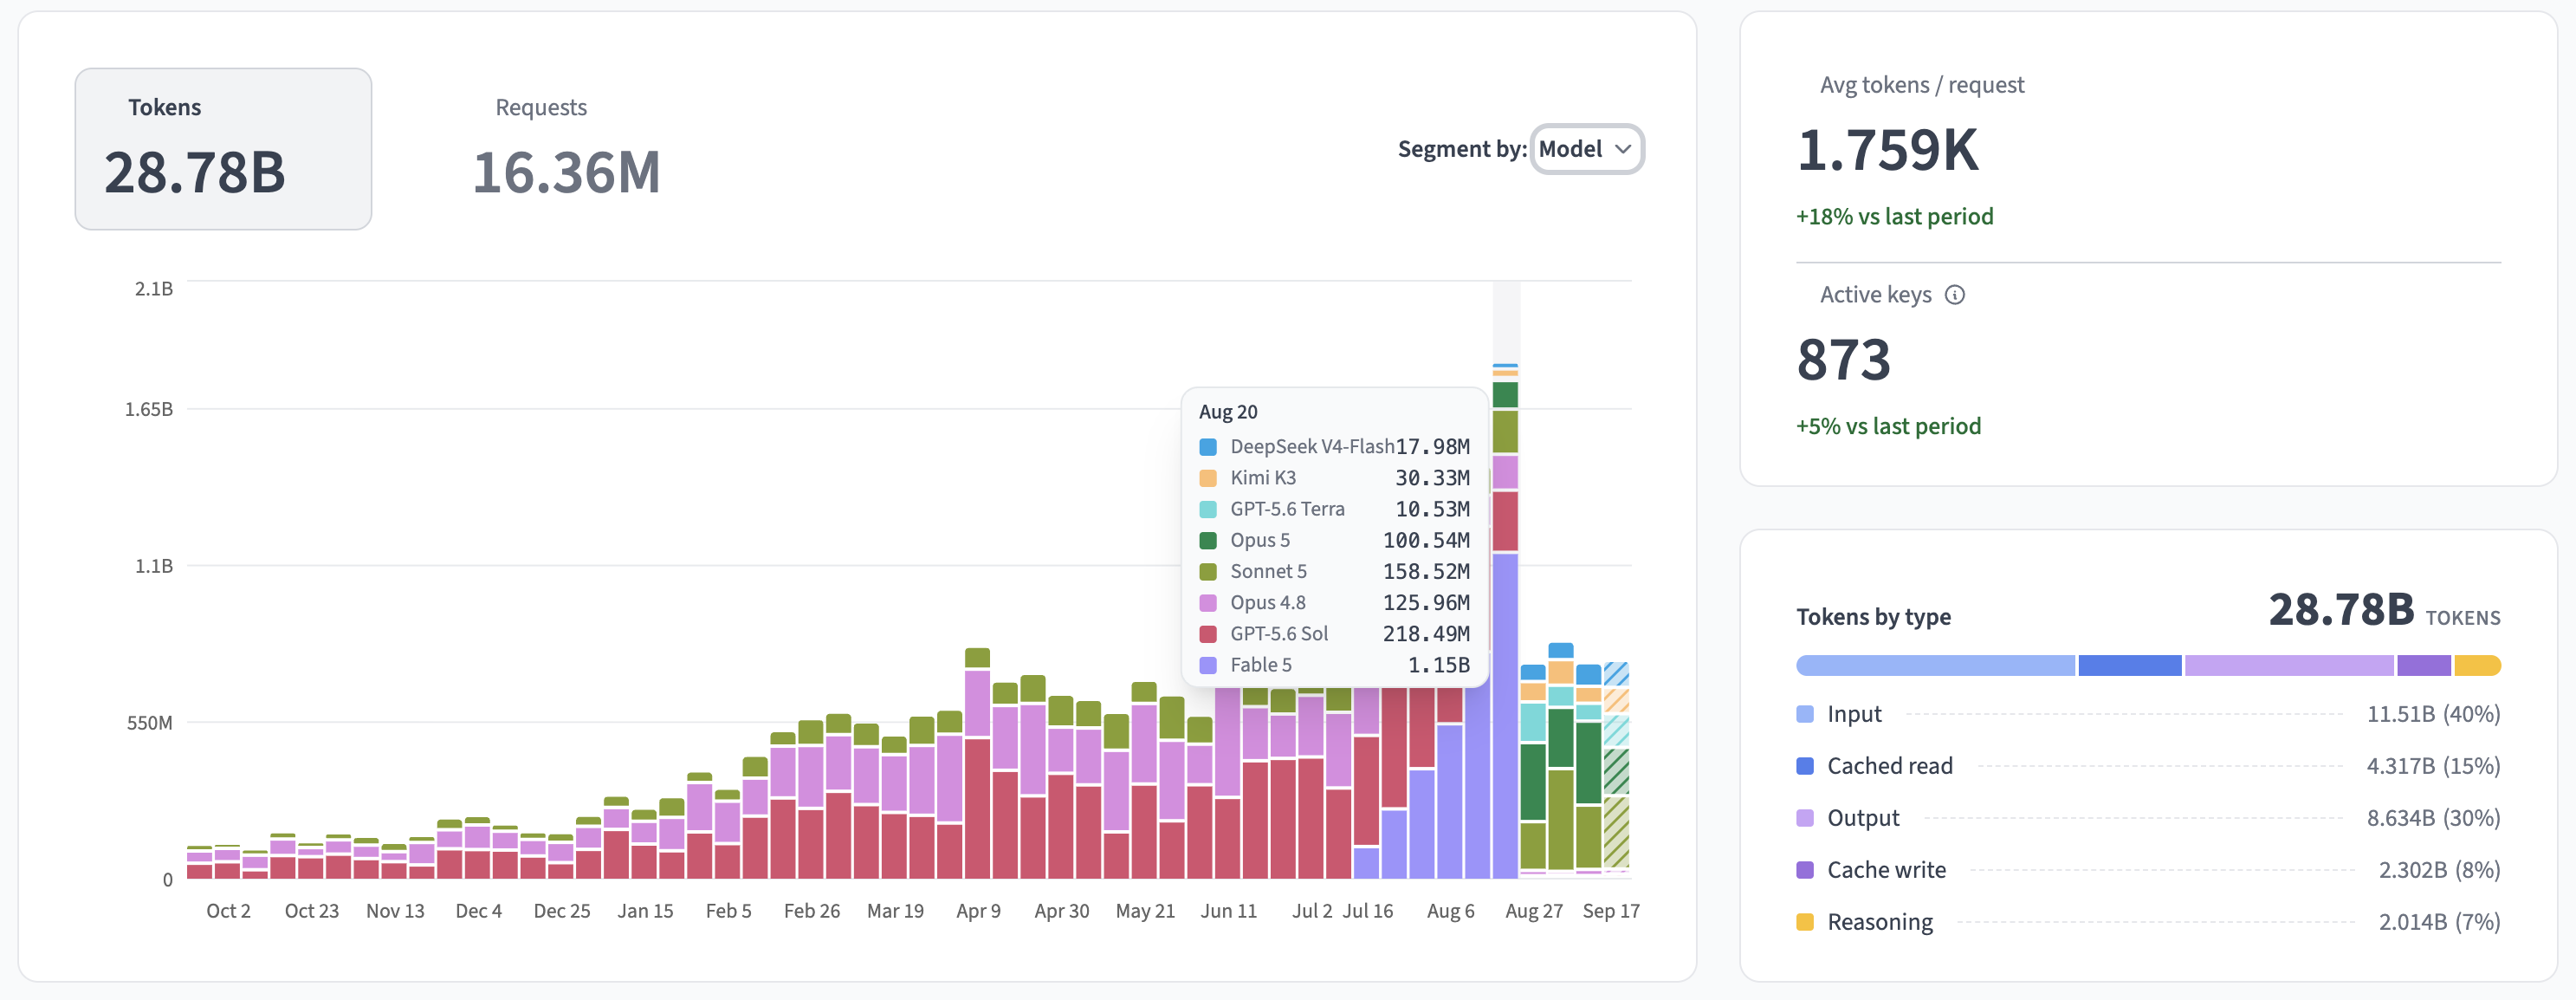
Task: Click the Cached read legend color square
Action: pos(1805,766)
